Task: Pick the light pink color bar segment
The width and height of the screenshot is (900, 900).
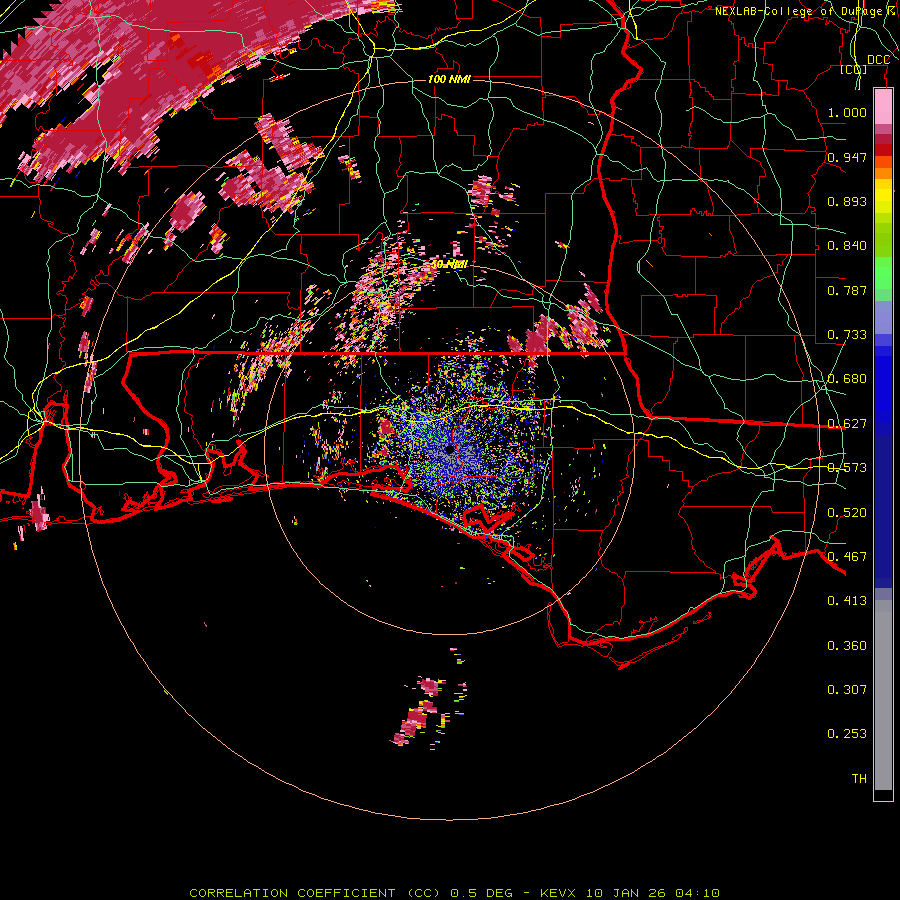Action: [883, 107]
